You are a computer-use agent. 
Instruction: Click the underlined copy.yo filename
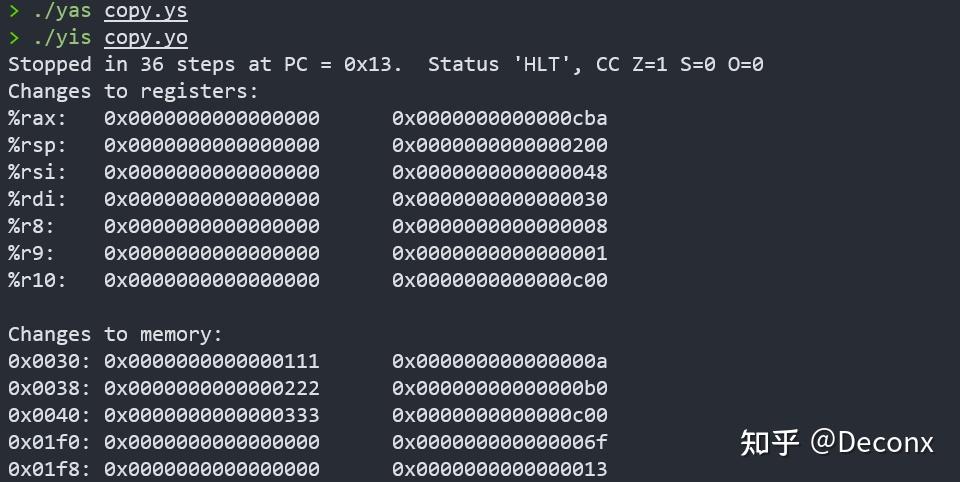click(146, 38)
